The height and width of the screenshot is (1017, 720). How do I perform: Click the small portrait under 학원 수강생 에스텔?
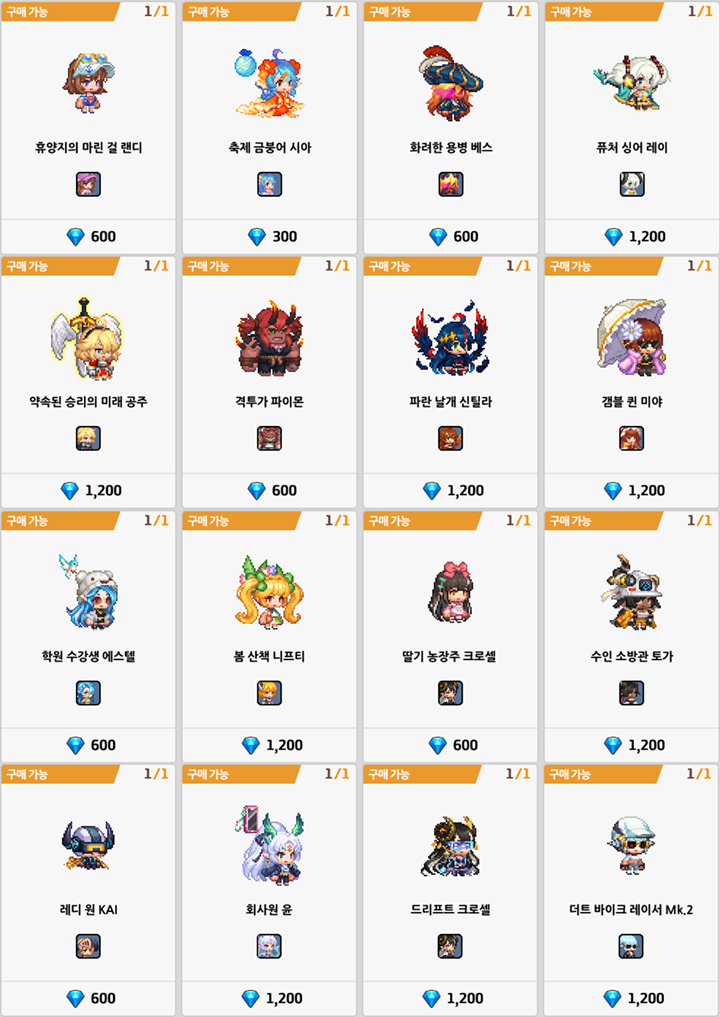[88, 693]
